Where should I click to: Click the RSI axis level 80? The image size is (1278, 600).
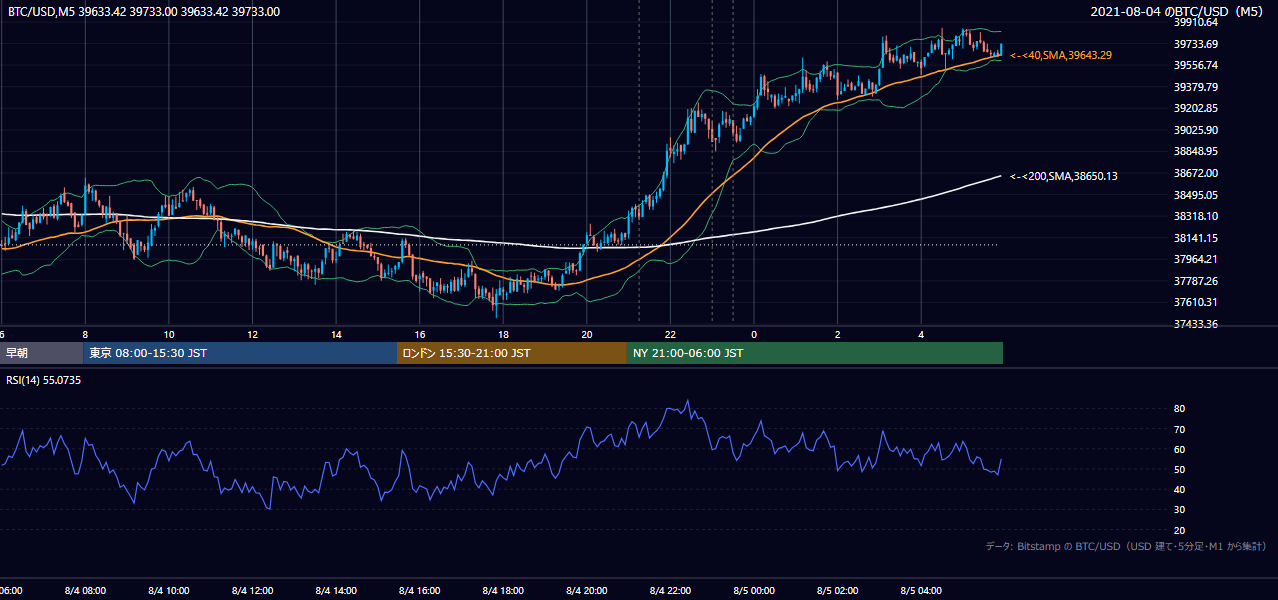coord(1179,409)
